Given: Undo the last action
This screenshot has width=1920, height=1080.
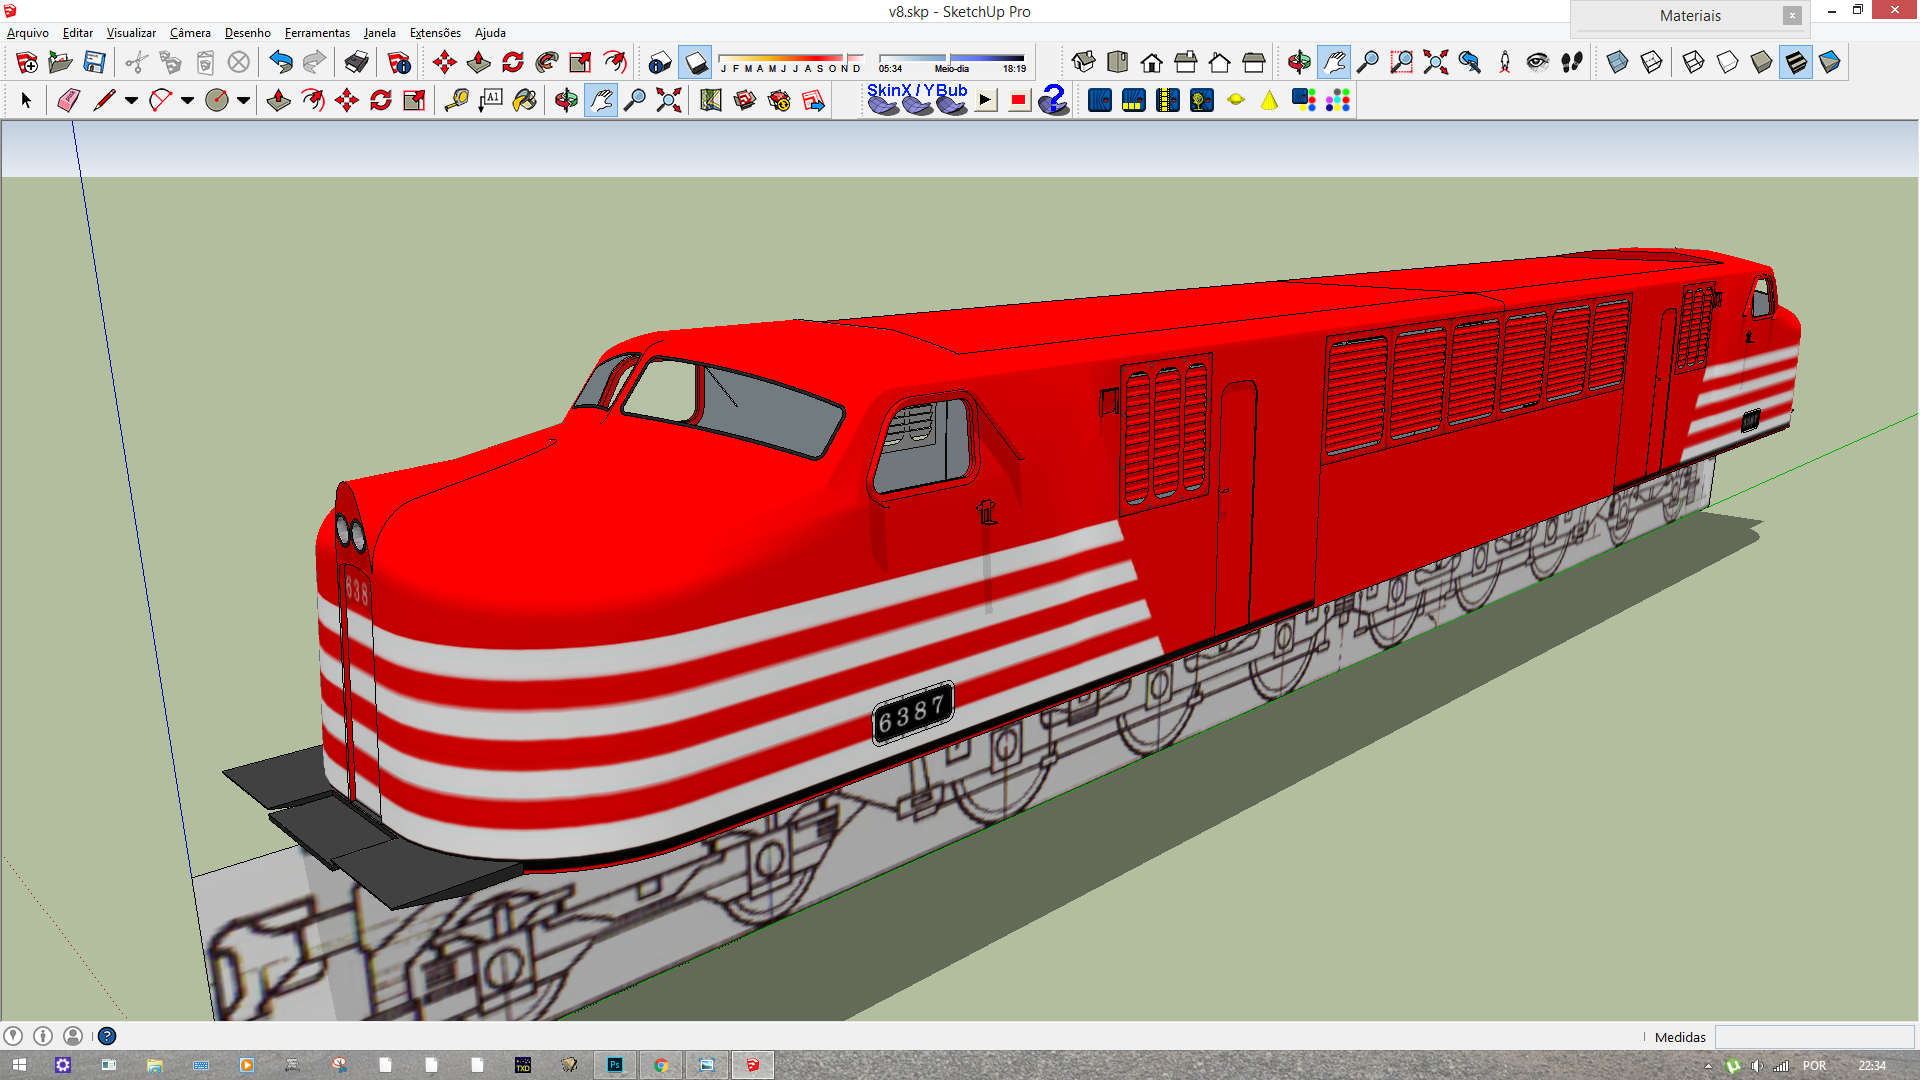Looking at the screenshot, I should coord(281,63).
